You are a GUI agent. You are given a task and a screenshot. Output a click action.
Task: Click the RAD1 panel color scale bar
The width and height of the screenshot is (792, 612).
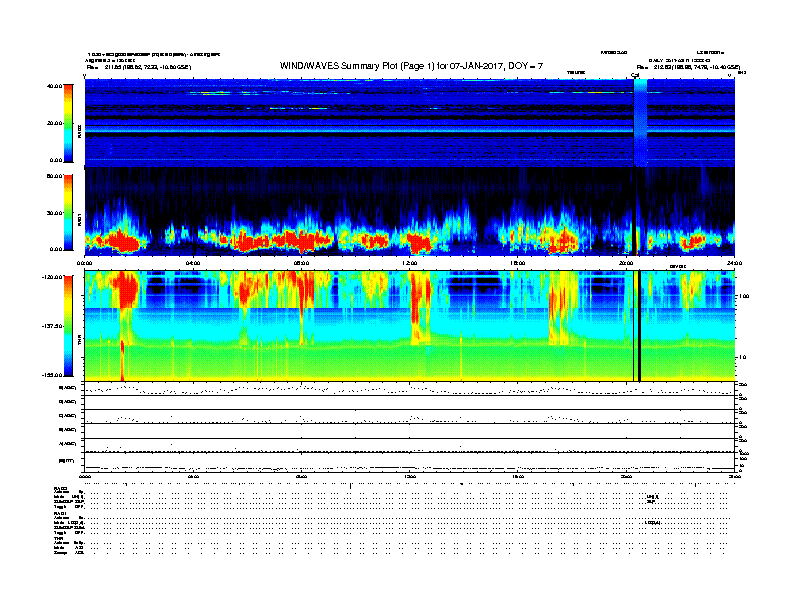coord(69,212)
